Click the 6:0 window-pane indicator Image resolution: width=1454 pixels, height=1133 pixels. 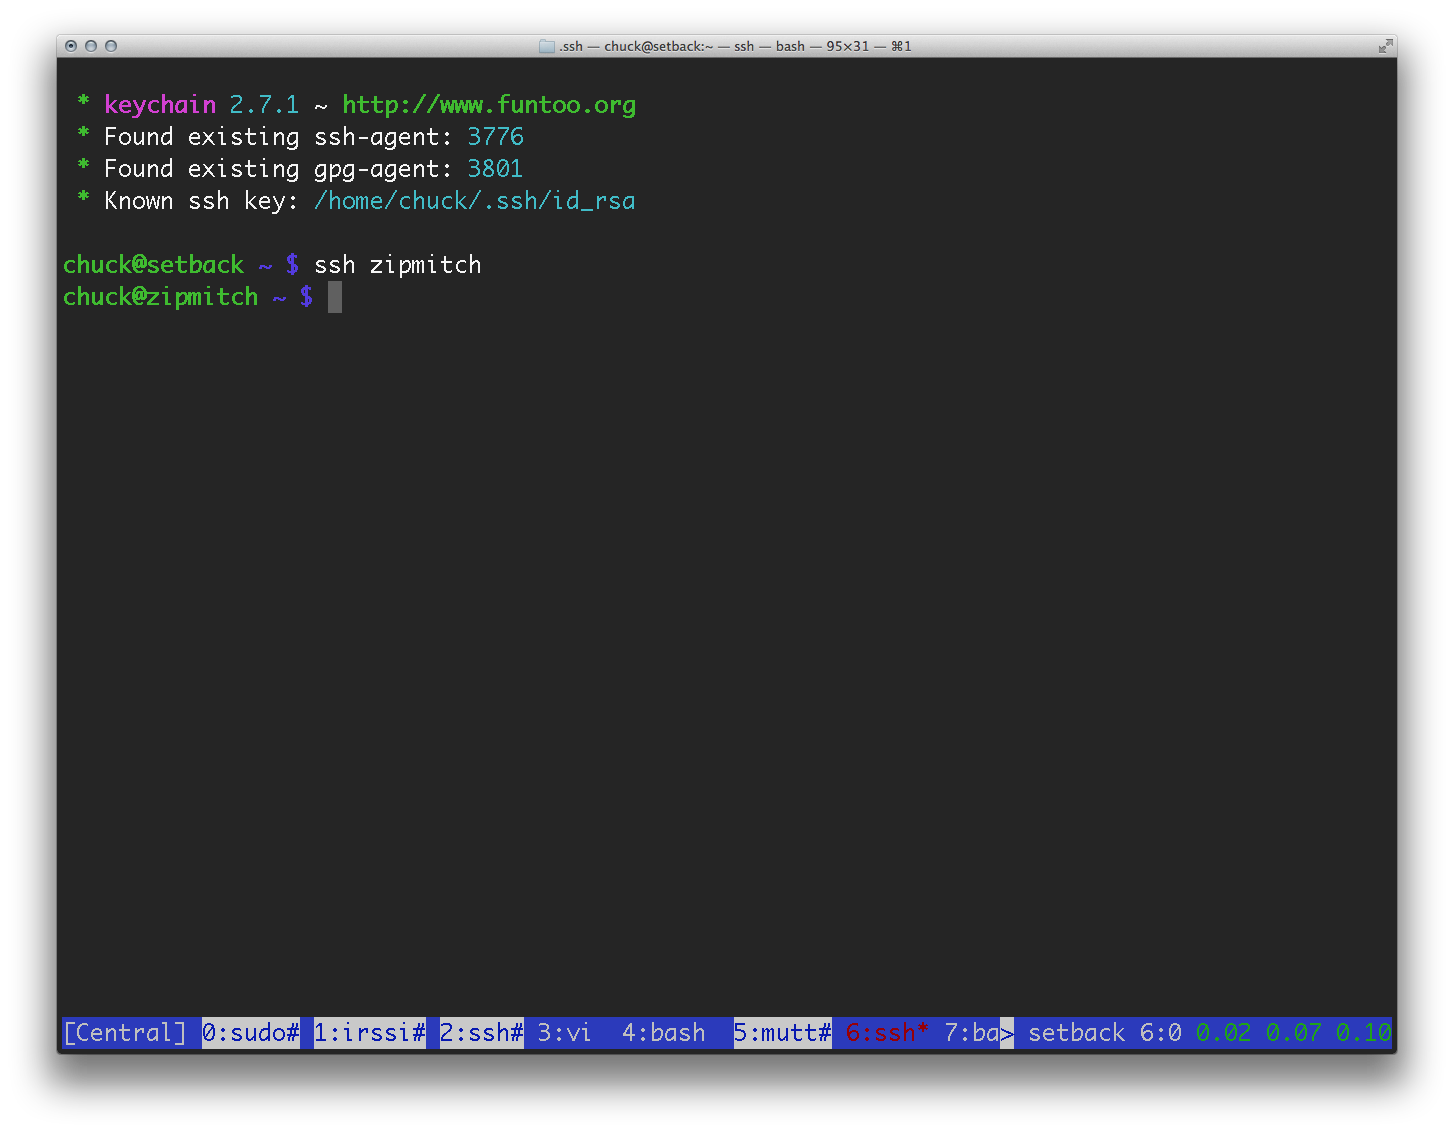1161,1033
